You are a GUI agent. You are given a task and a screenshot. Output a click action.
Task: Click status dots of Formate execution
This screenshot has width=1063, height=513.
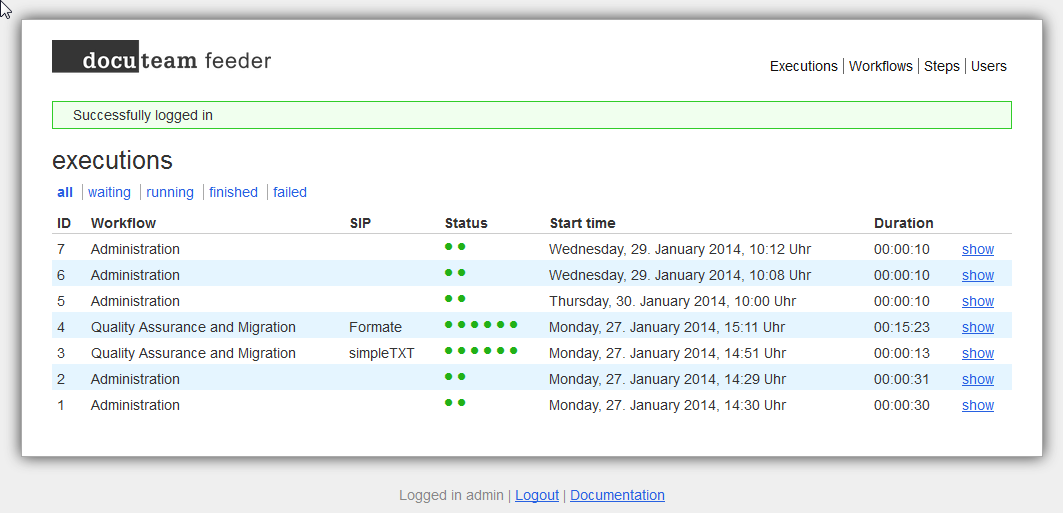[481, 325]
